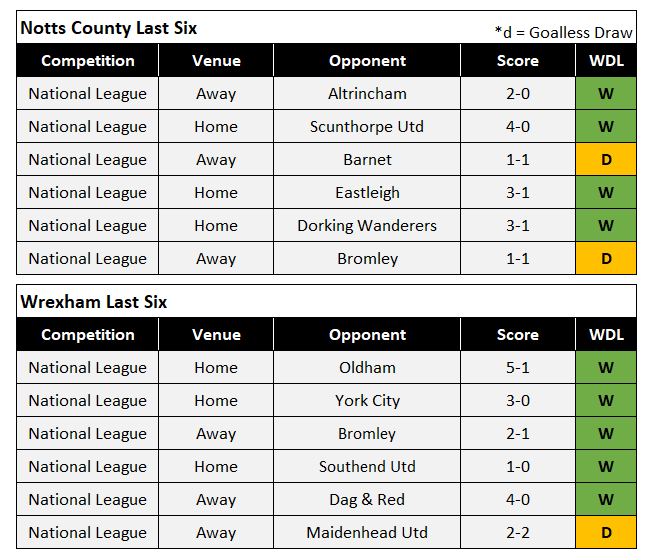Select the Dag & Red cell
This screenshot has height=559, width=653.
367,500
